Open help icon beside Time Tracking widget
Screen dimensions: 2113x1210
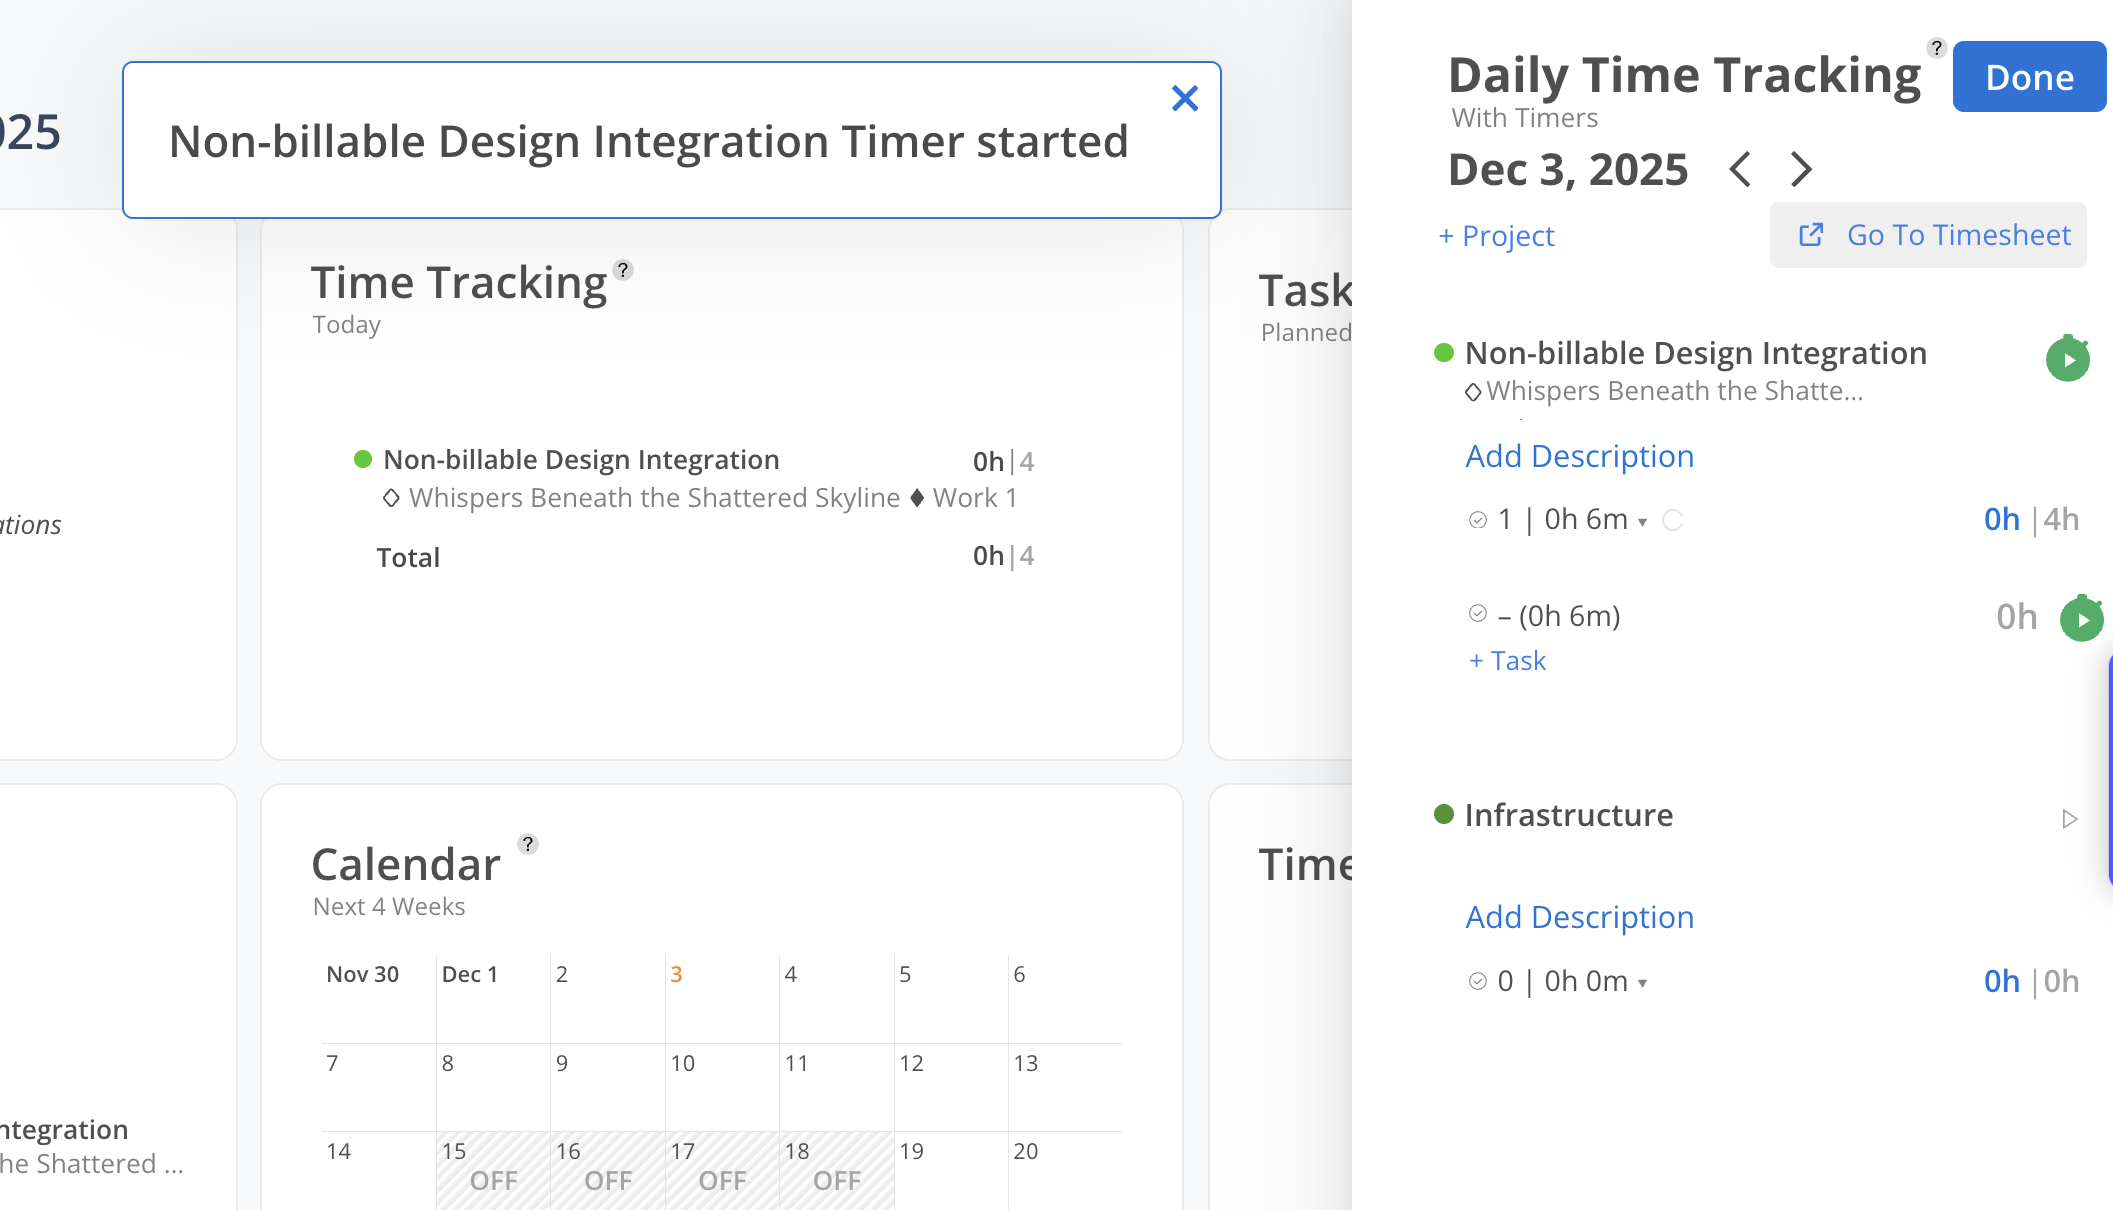click(x=623, y=270)
